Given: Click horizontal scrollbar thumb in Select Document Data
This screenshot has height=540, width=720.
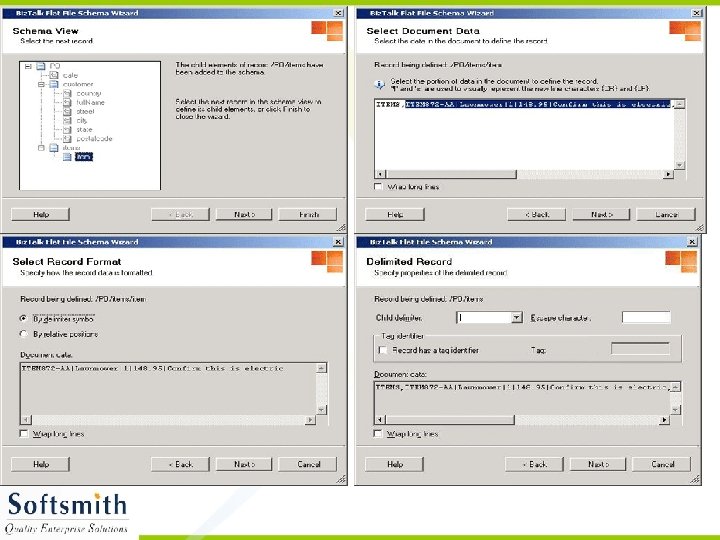Looking at the screenshot, I should [451, 174].
